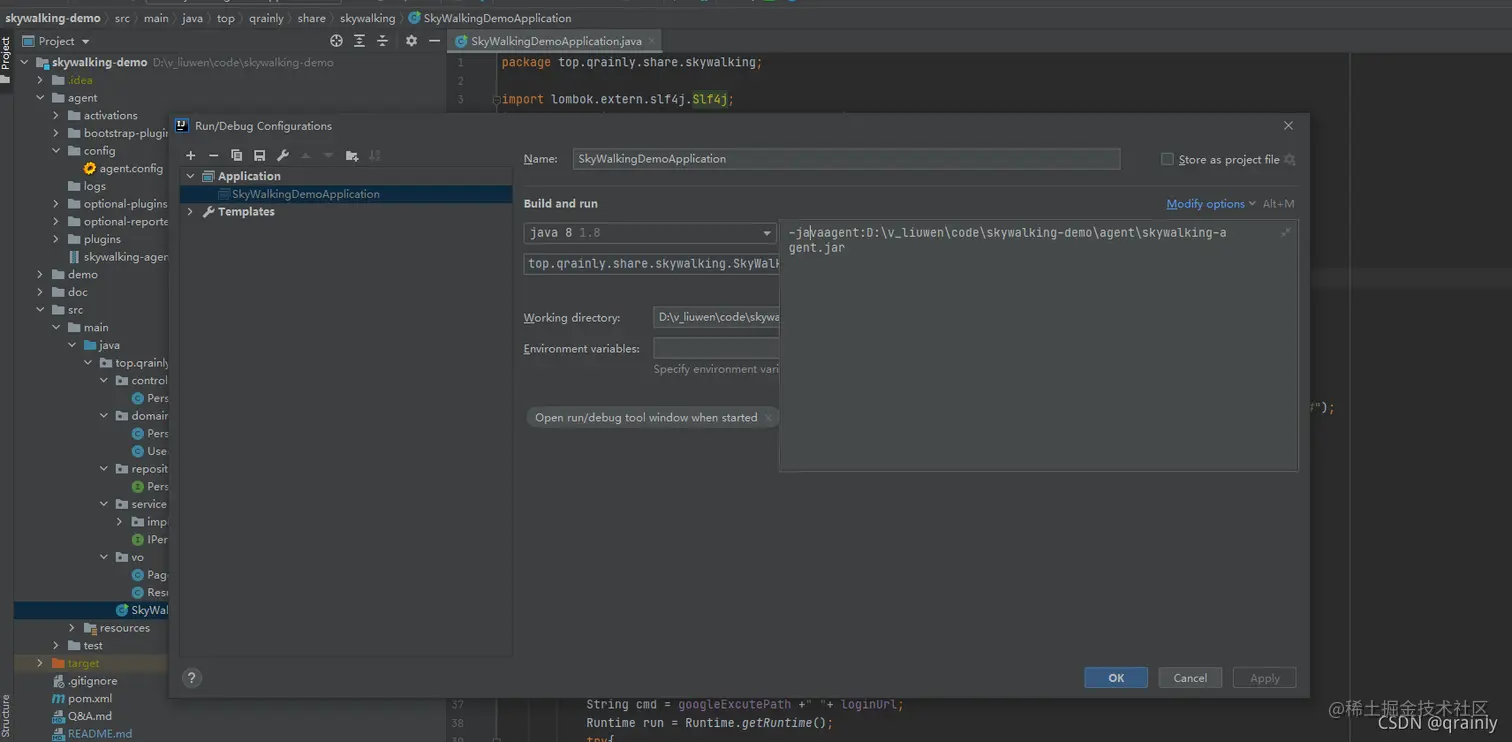
Task: Open the Modify options dropdown
Action: [1210, 204]
